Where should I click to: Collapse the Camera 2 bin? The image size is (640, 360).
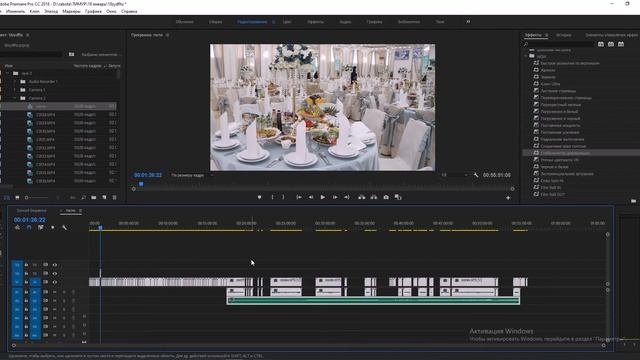pos(15,98)
